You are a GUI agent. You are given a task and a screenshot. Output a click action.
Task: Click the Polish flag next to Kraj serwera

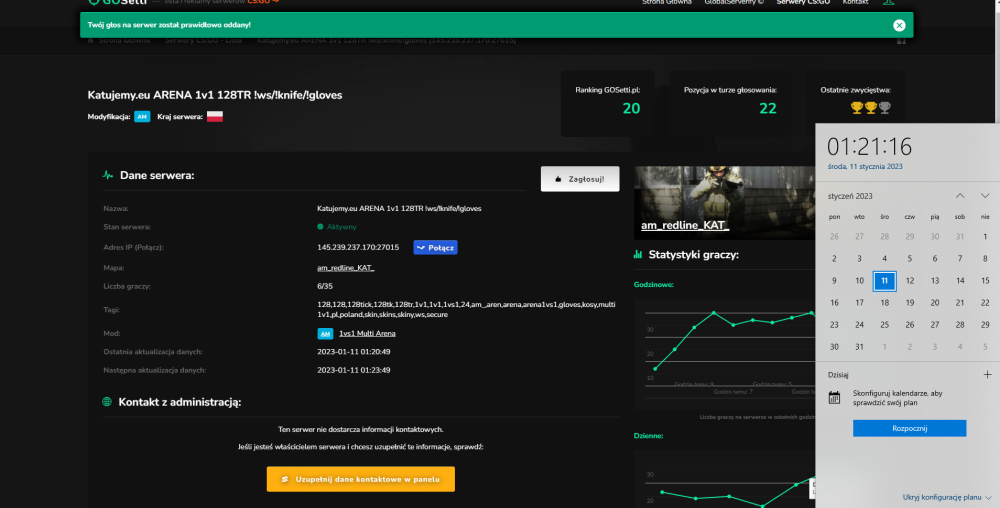tap(215, 117)
